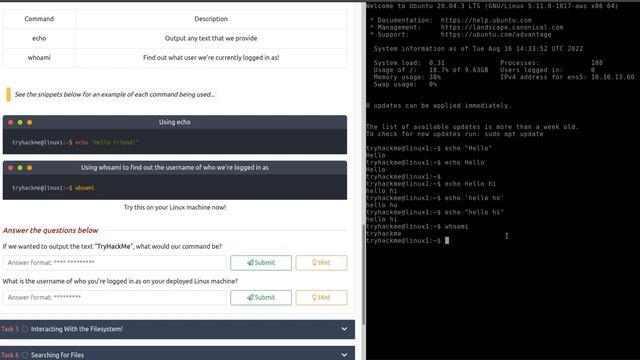This screenshot has width=640, height=360.
Task: Click the terminal prompt cursor line
Action: [407, 241]
